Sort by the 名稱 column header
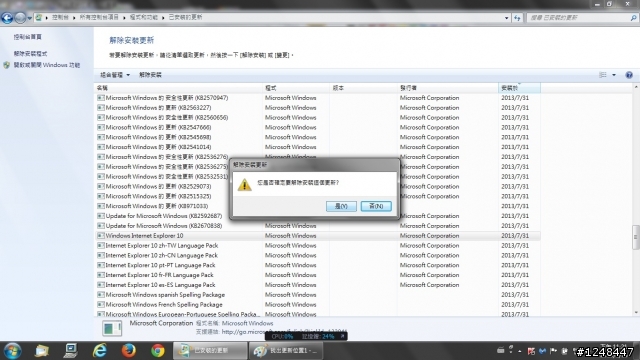The width and height of the screenshot is (640, 360). point(178,88)
